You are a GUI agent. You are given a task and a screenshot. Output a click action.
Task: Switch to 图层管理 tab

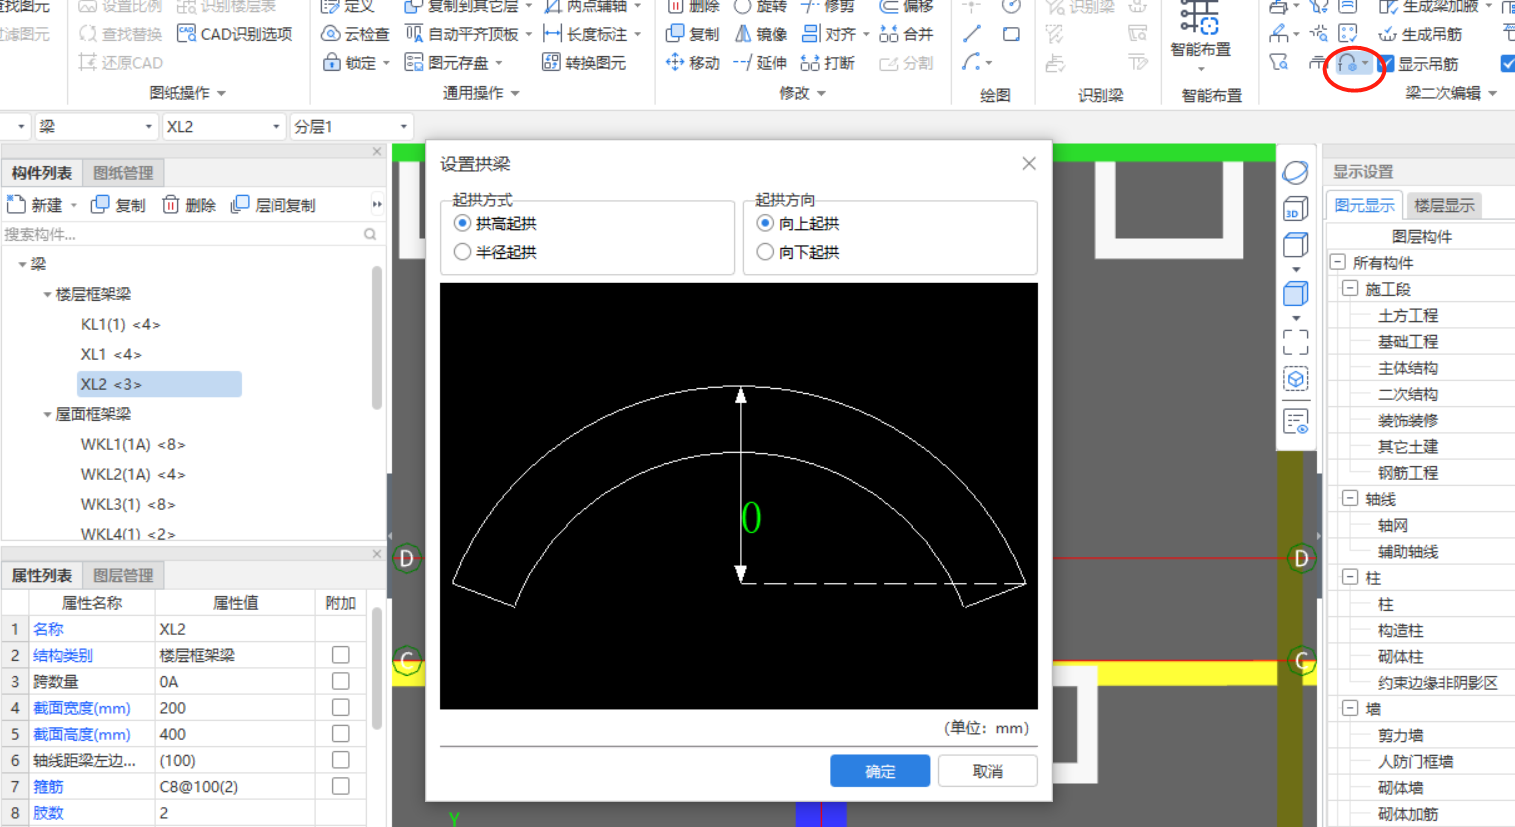coord(123,576)
